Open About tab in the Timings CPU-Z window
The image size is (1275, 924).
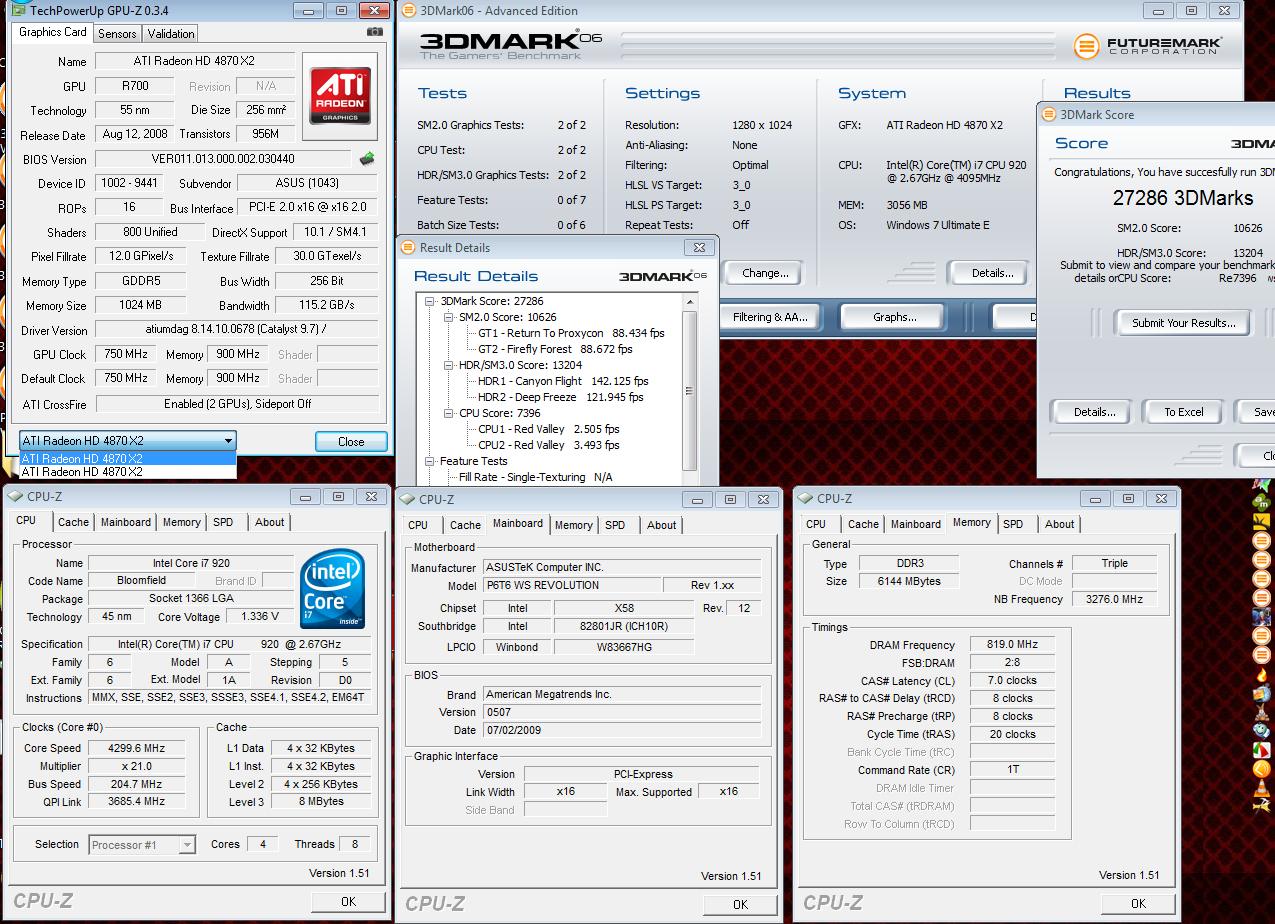(1060, 524)
